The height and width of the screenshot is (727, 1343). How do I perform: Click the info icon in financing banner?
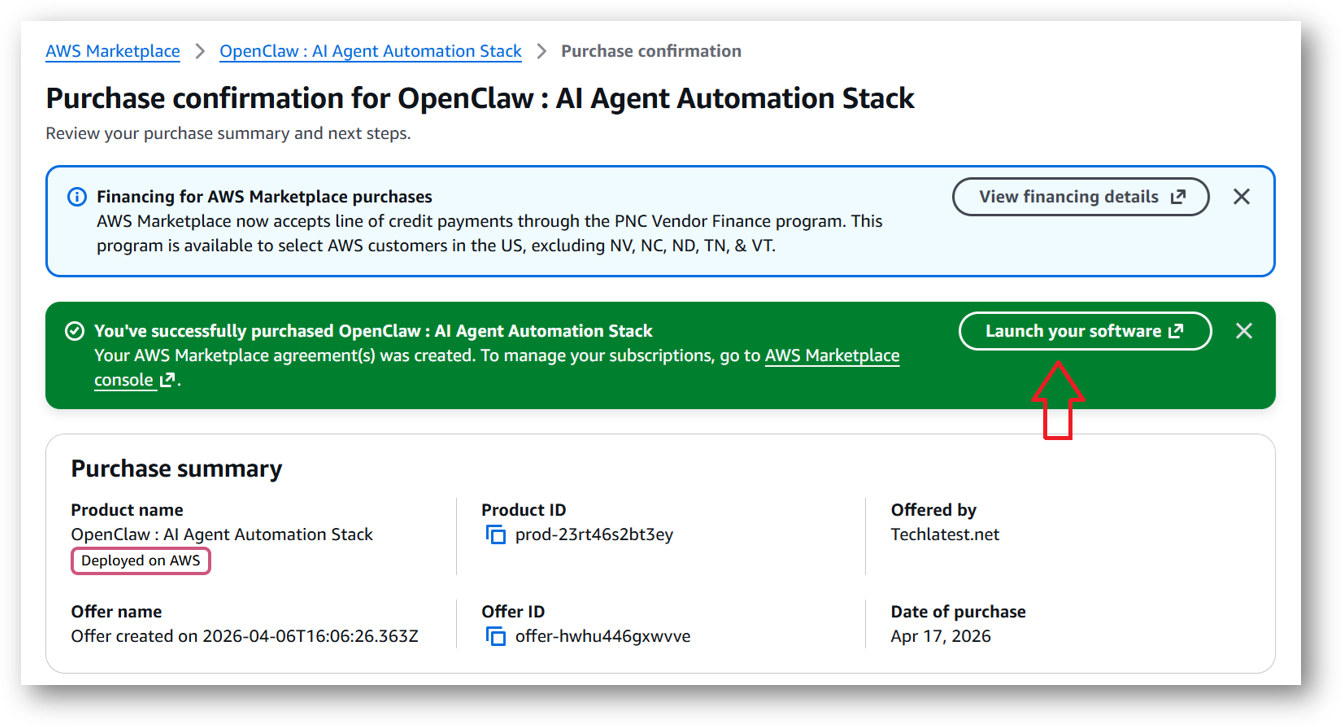click(x=76, y=197)
